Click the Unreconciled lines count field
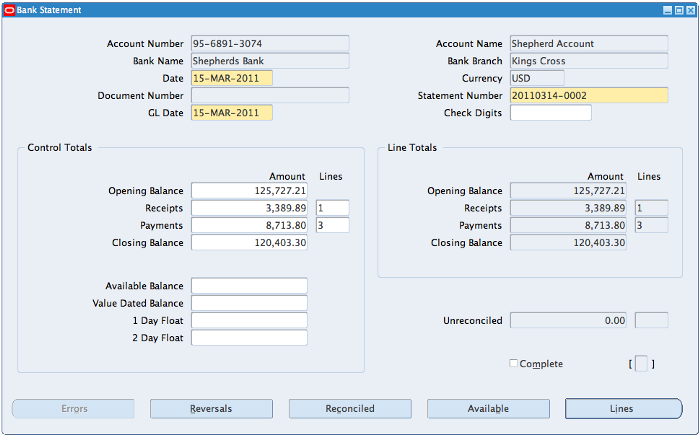The height and width of the screenshot is (437, 700). tap(651, 320)
